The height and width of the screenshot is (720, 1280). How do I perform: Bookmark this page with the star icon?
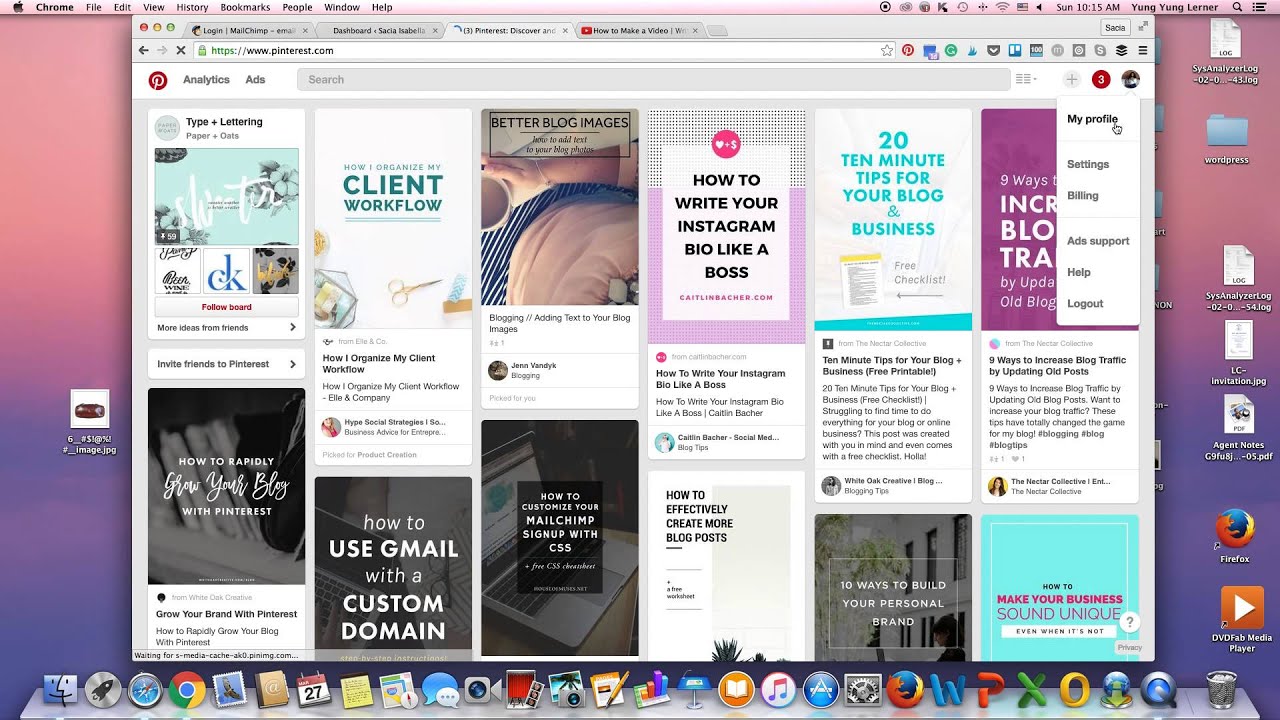[886, 50]
